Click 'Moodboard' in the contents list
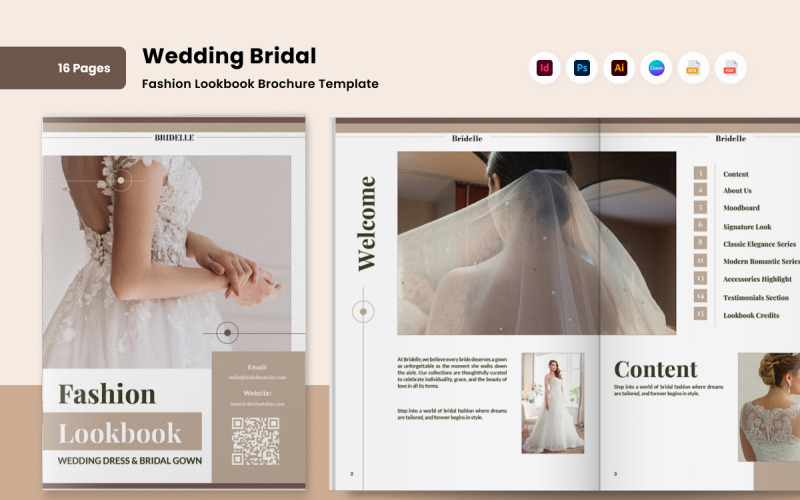 click(741, 208)
